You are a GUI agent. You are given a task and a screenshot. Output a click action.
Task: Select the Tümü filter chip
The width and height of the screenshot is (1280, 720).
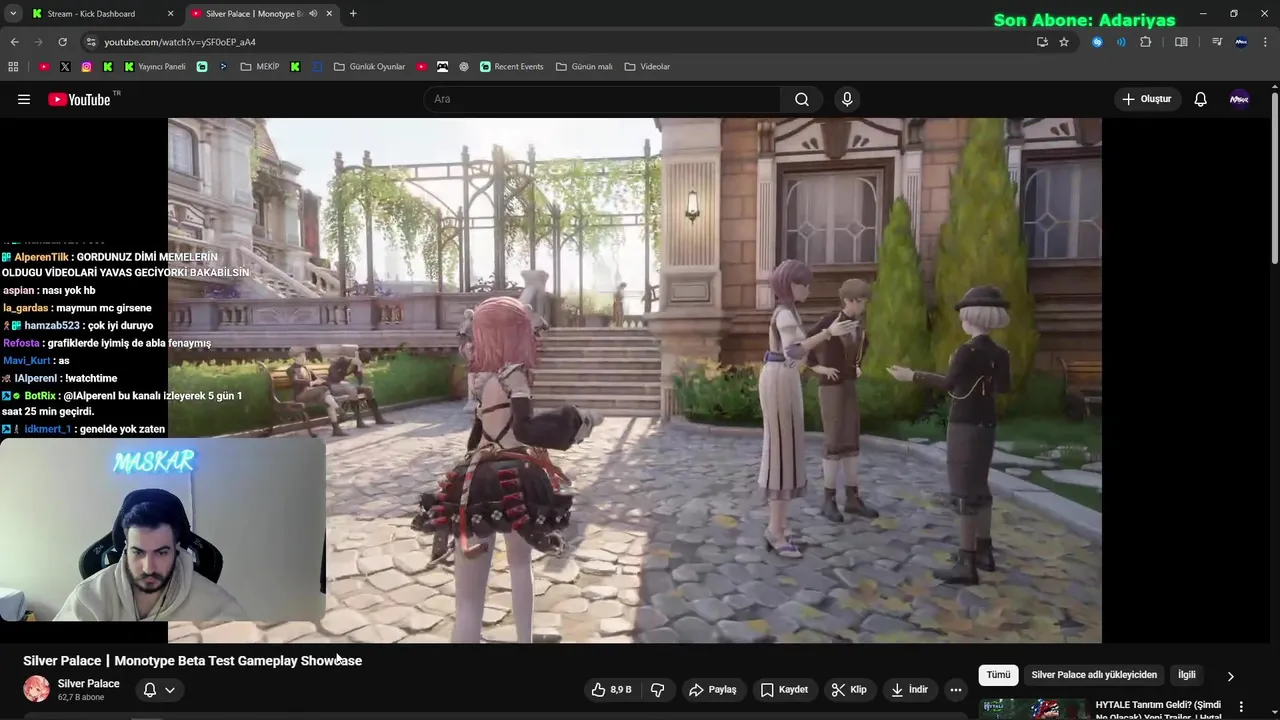click(998, 675)
